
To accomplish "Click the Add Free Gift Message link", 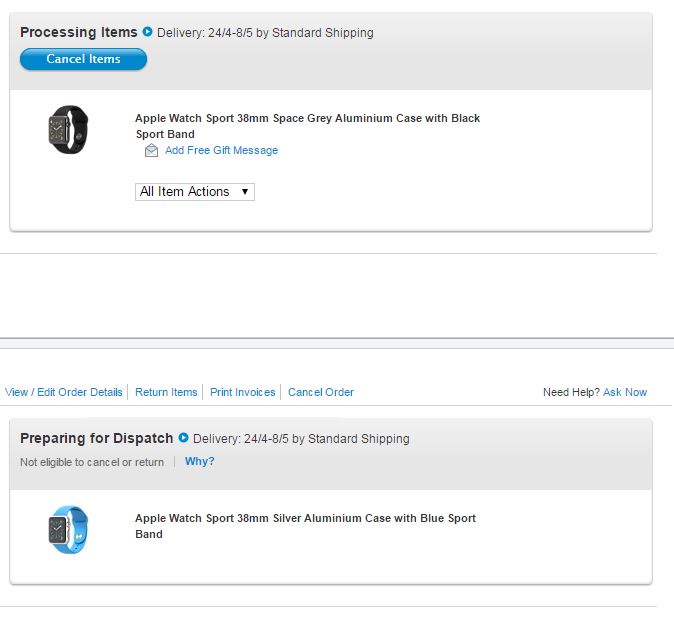I will click(221, 151).
